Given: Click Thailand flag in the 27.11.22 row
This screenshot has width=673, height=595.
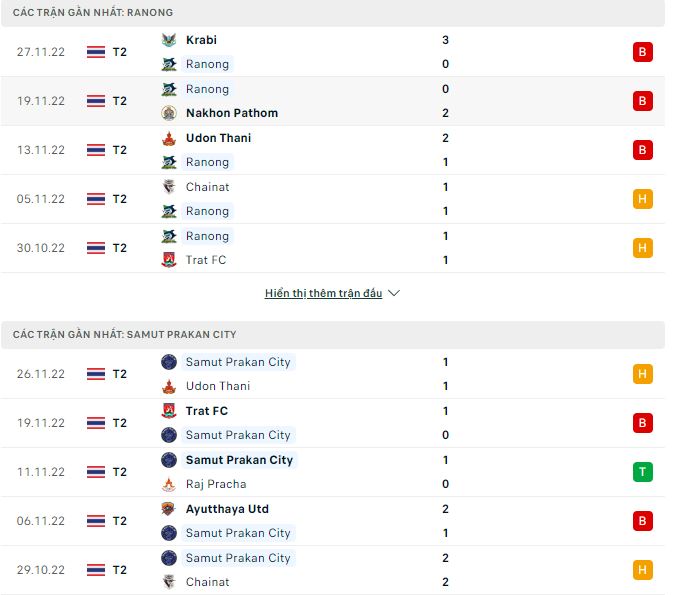Looking at the screenshot, I should [x=96, y=52].
